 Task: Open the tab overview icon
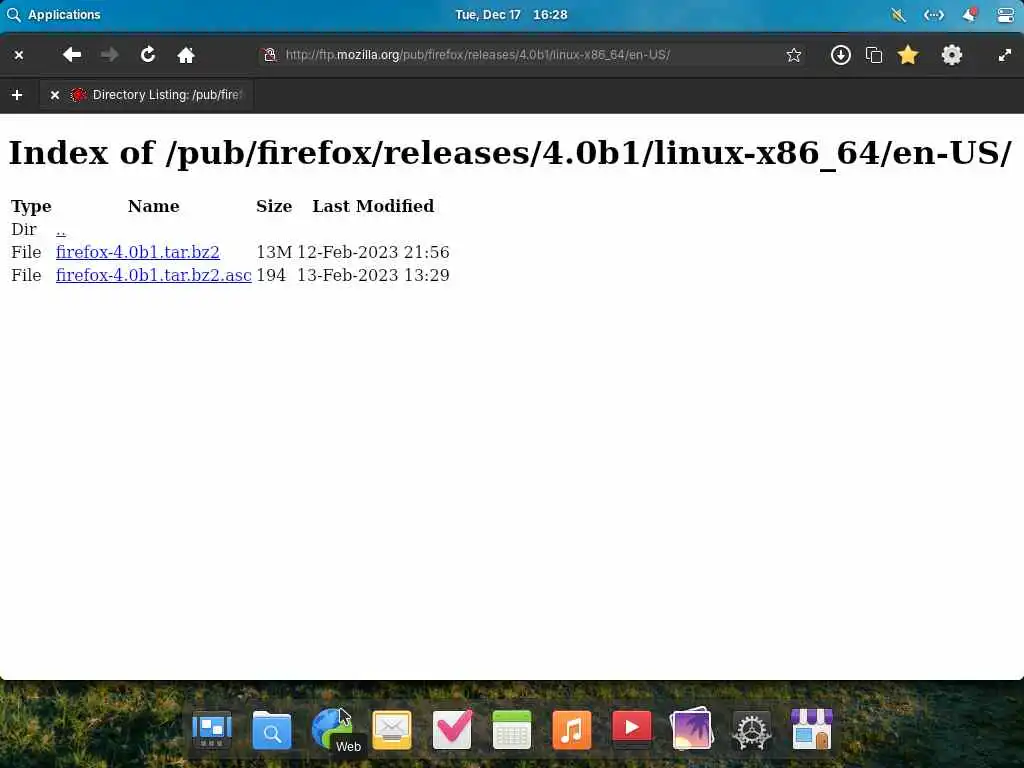(874, 55)
